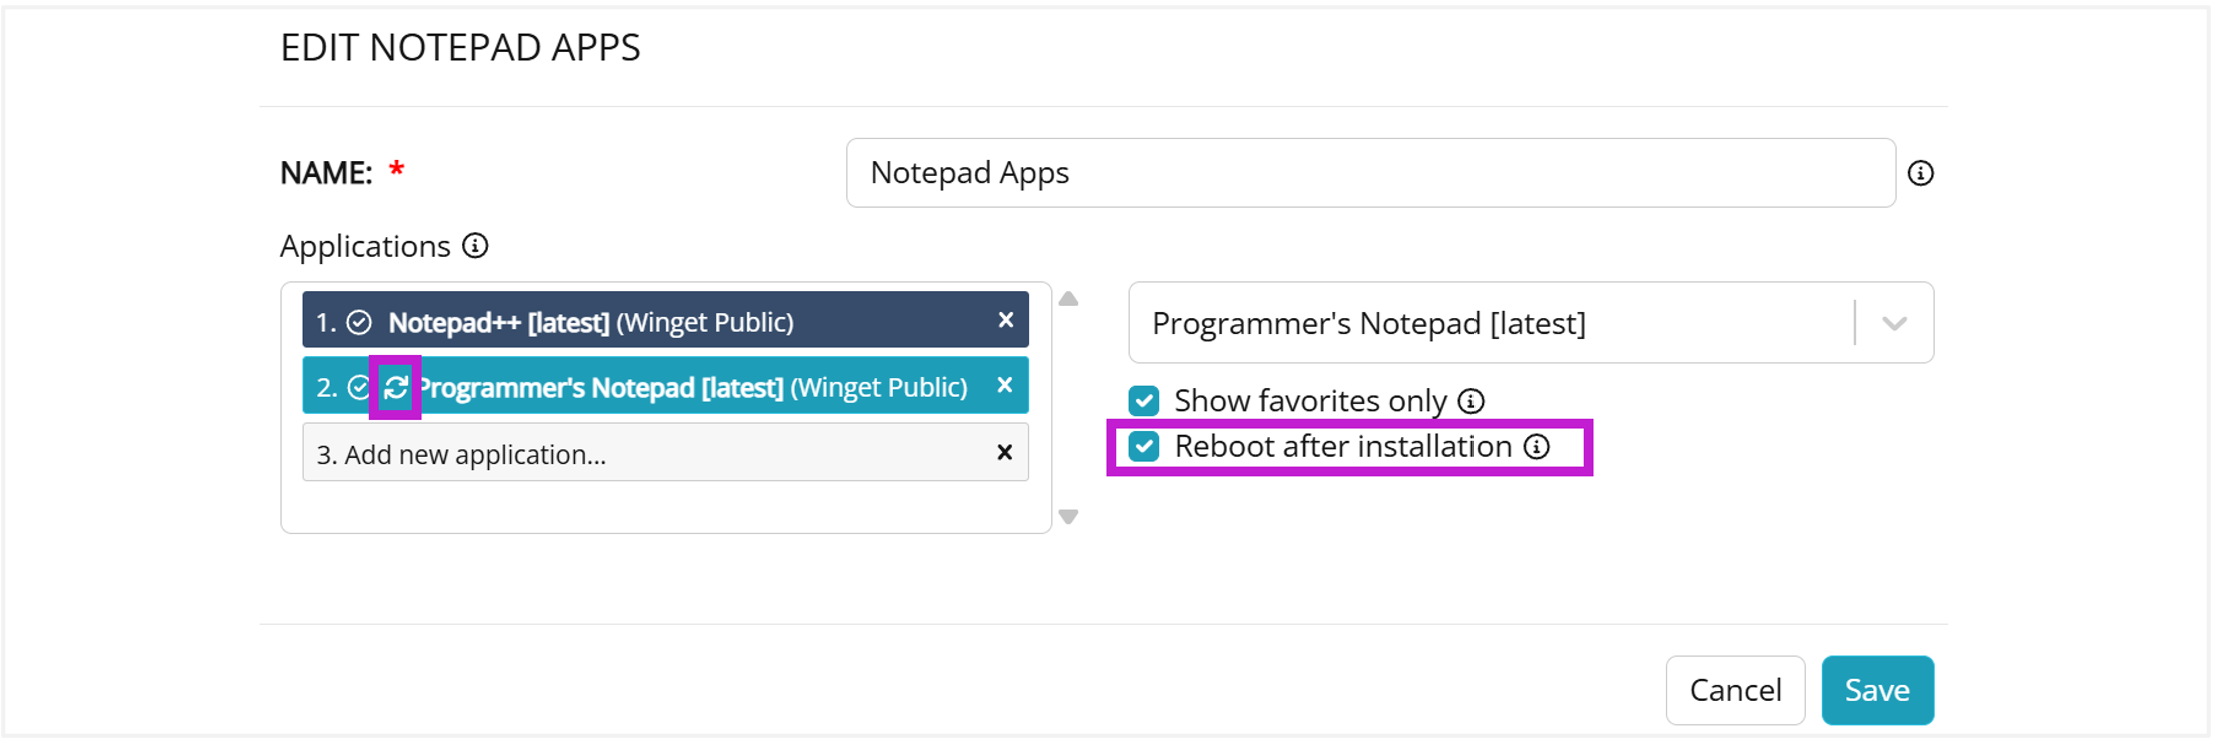Viewport: 2213px width, 742px height.
Task: Move application down with the down arrow
Action: pyautogui.click(x=1068, y=516)
